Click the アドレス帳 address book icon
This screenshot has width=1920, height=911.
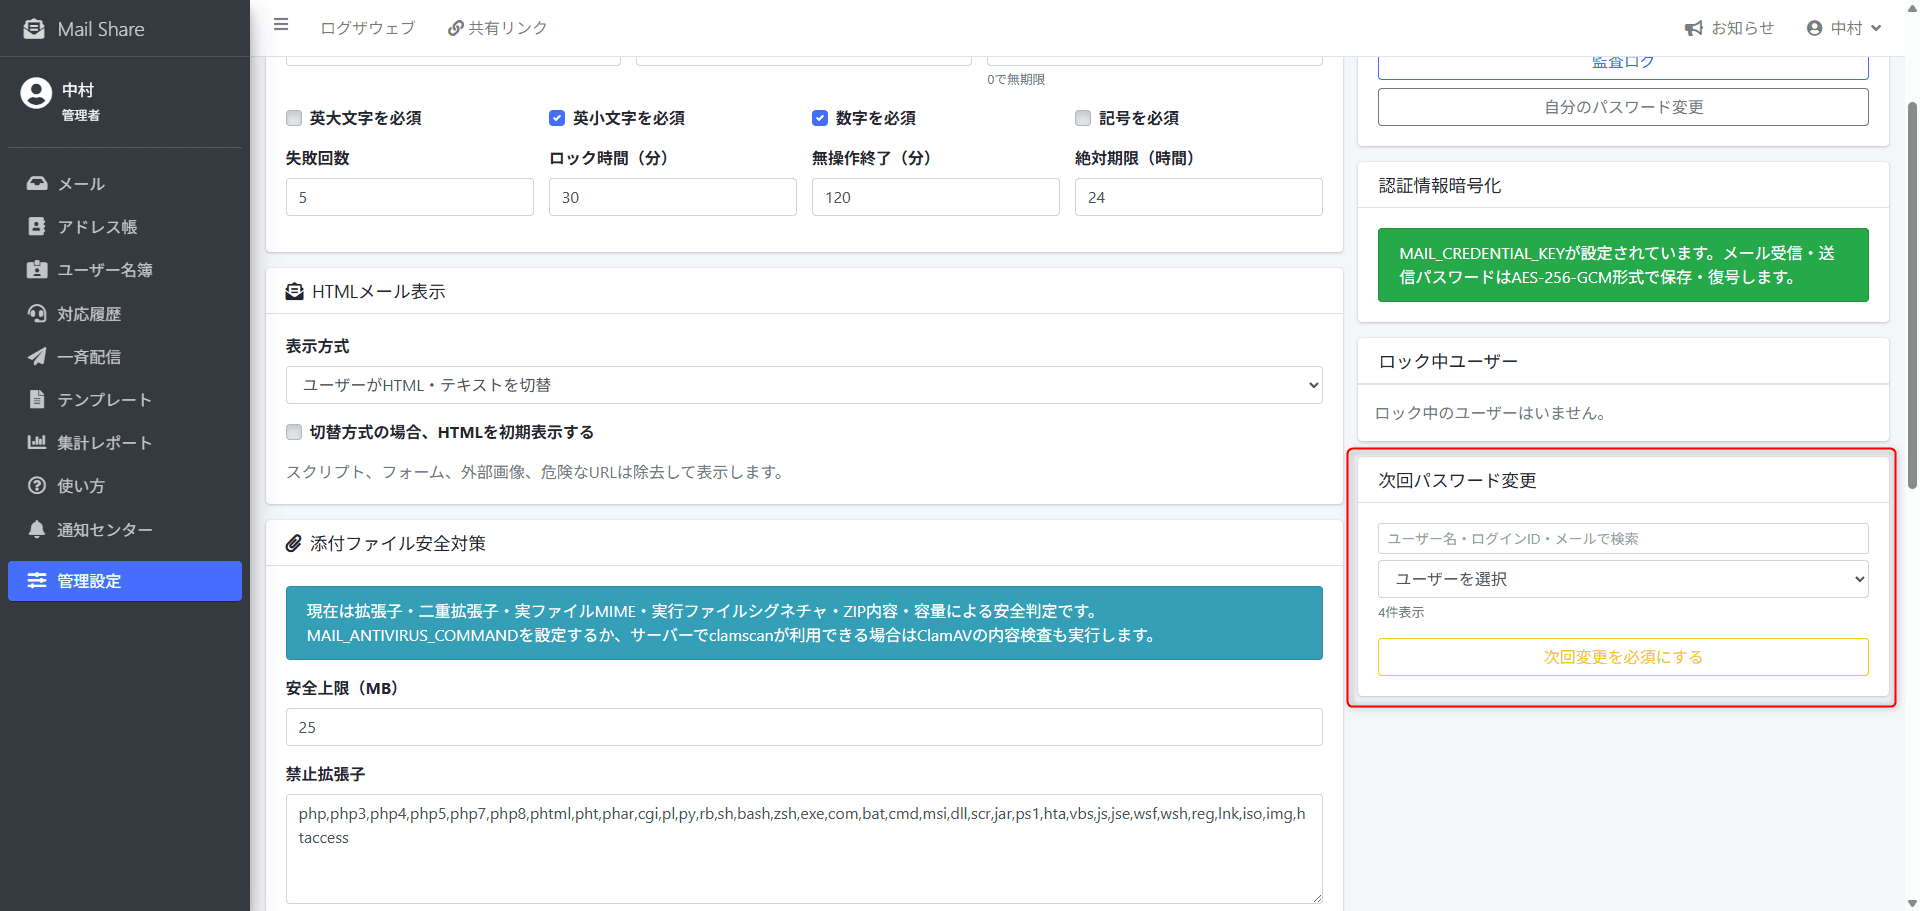coord(37,227)
